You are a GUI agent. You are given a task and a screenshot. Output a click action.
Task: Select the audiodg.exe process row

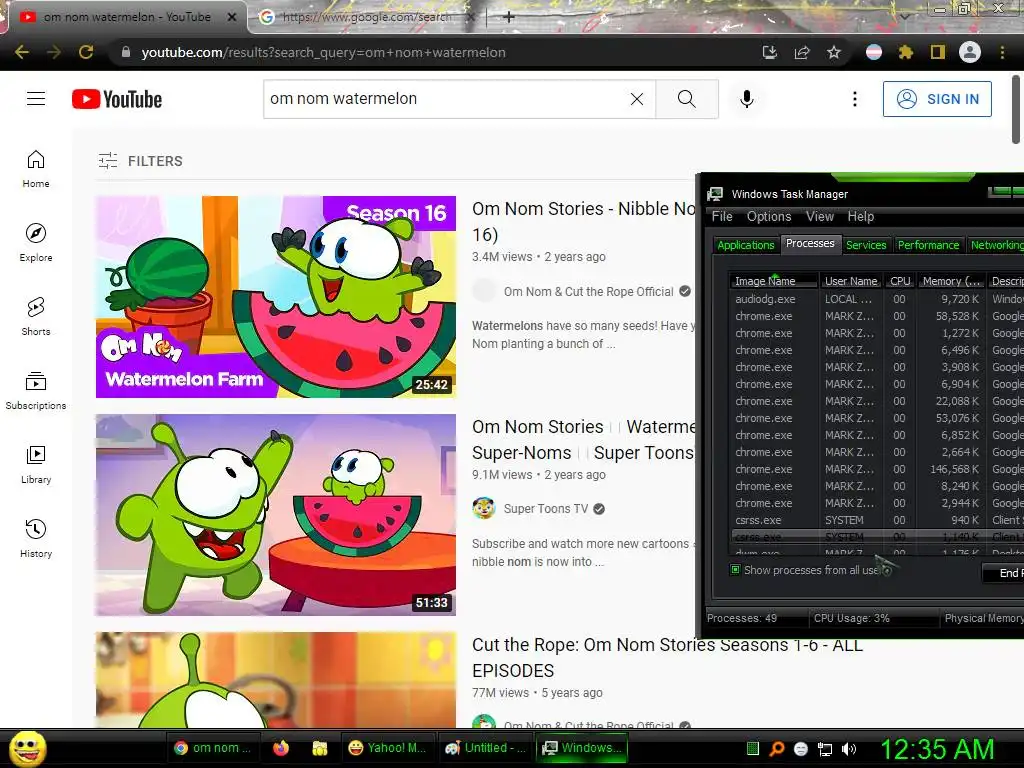coord(877,298)
